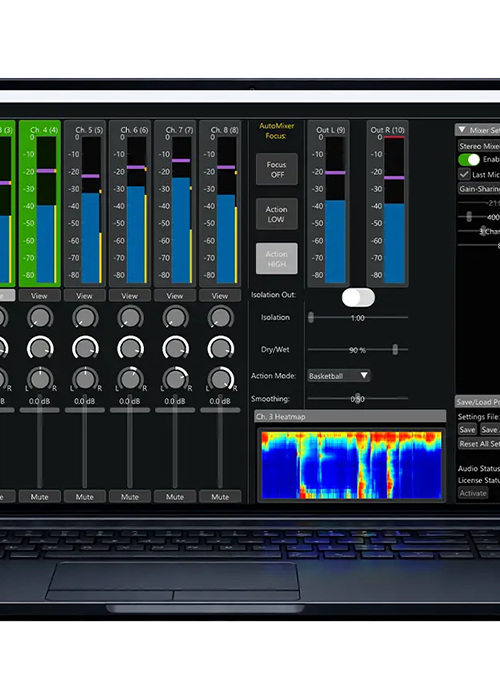Click the Smoothing slider at 0.50
This screenshot has height=700, width=500.
click(x=358, y=398)
